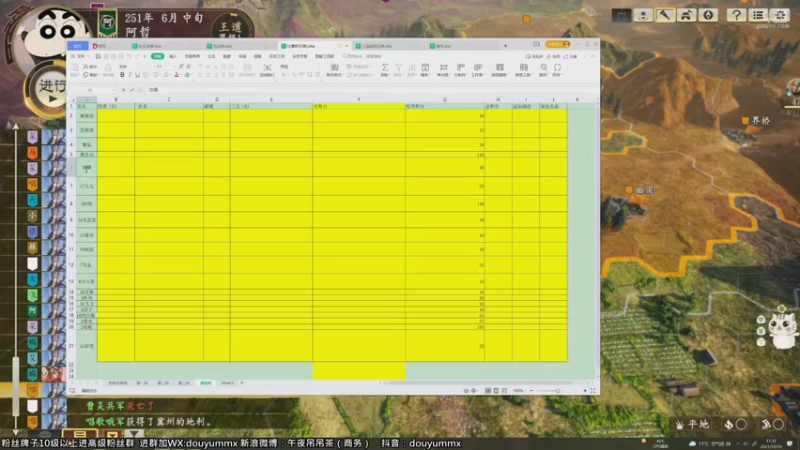Click the Freeze Panes icon
This screenshot has width=800, height=450.
[x=500, y=67]
